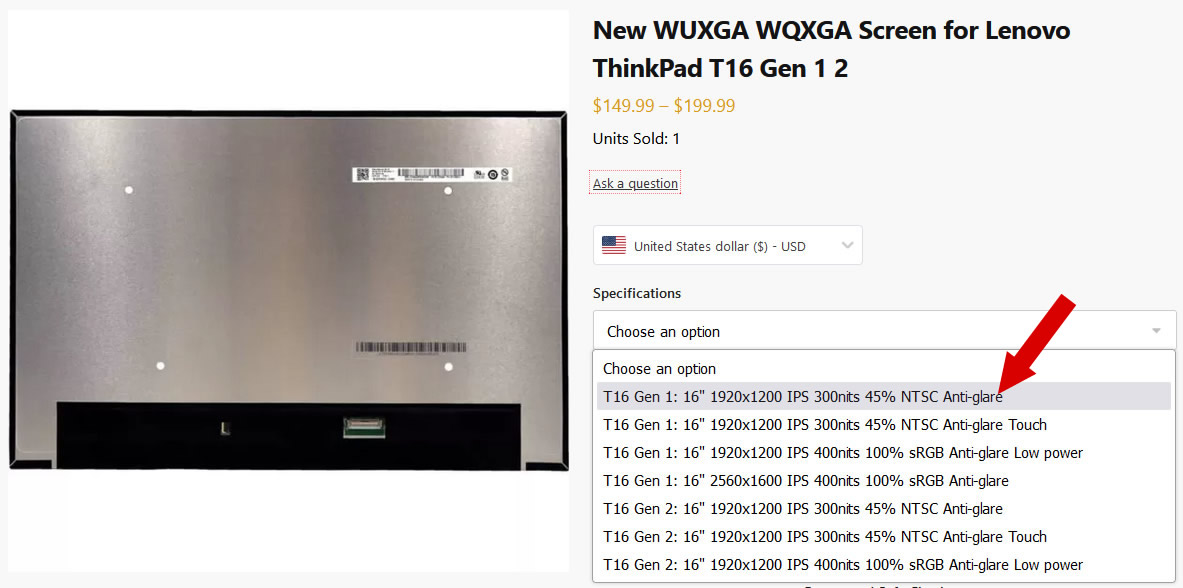Viewport: 1183px width, 588px height.
Task: Click the barcode label on the screen photo
Action: [432, 174]
